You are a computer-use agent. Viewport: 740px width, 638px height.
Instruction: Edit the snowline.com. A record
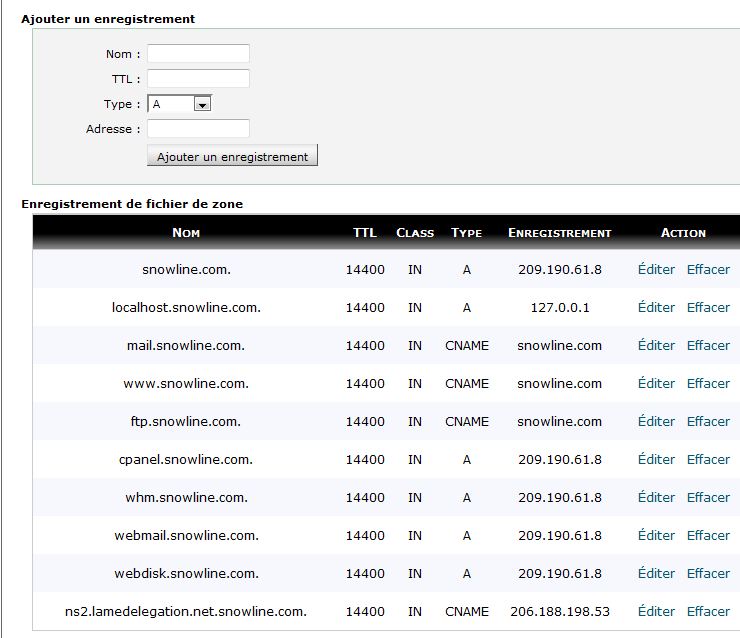tap(656, 269)
